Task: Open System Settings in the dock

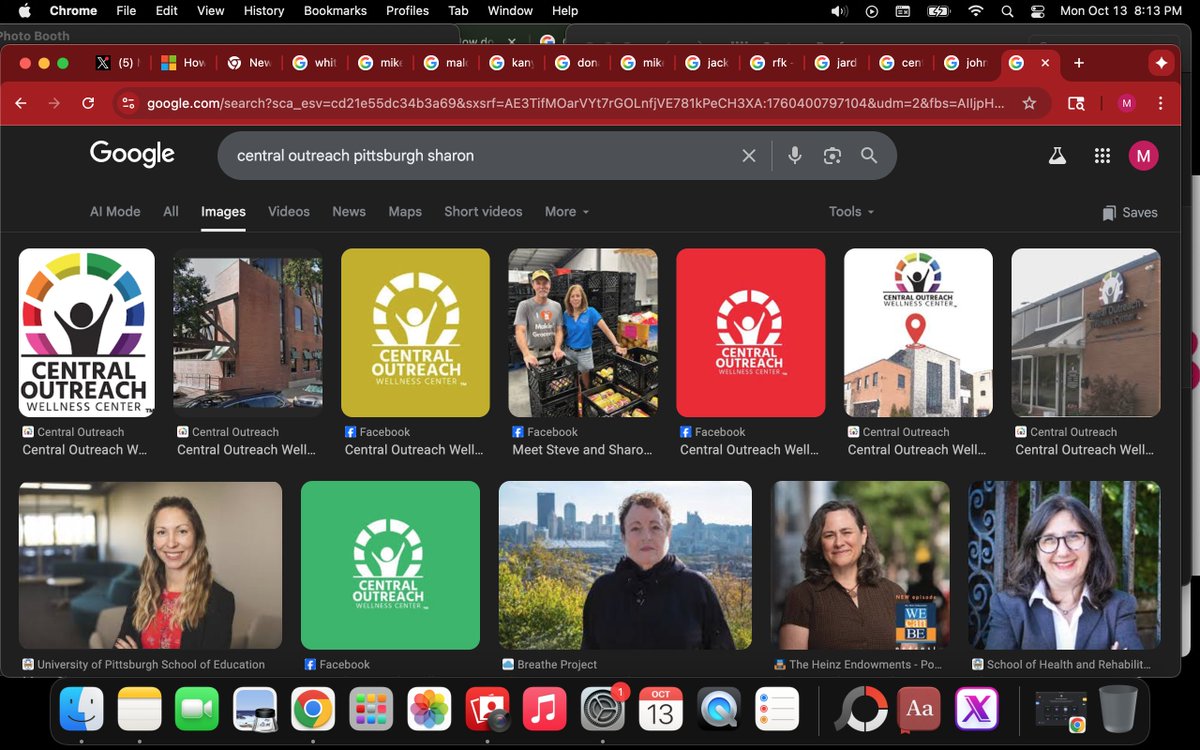Action: click(602, 710)
